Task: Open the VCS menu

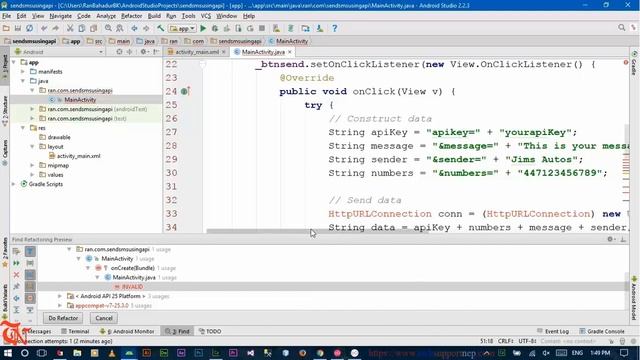Action: click(206, 16)
